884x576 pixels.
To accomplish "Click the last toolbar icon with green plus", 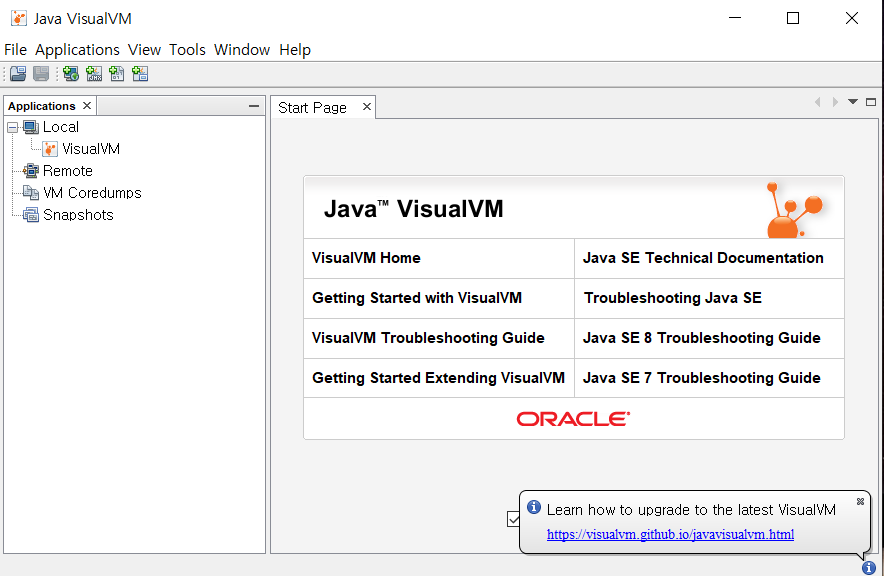I will pos(140,74).
